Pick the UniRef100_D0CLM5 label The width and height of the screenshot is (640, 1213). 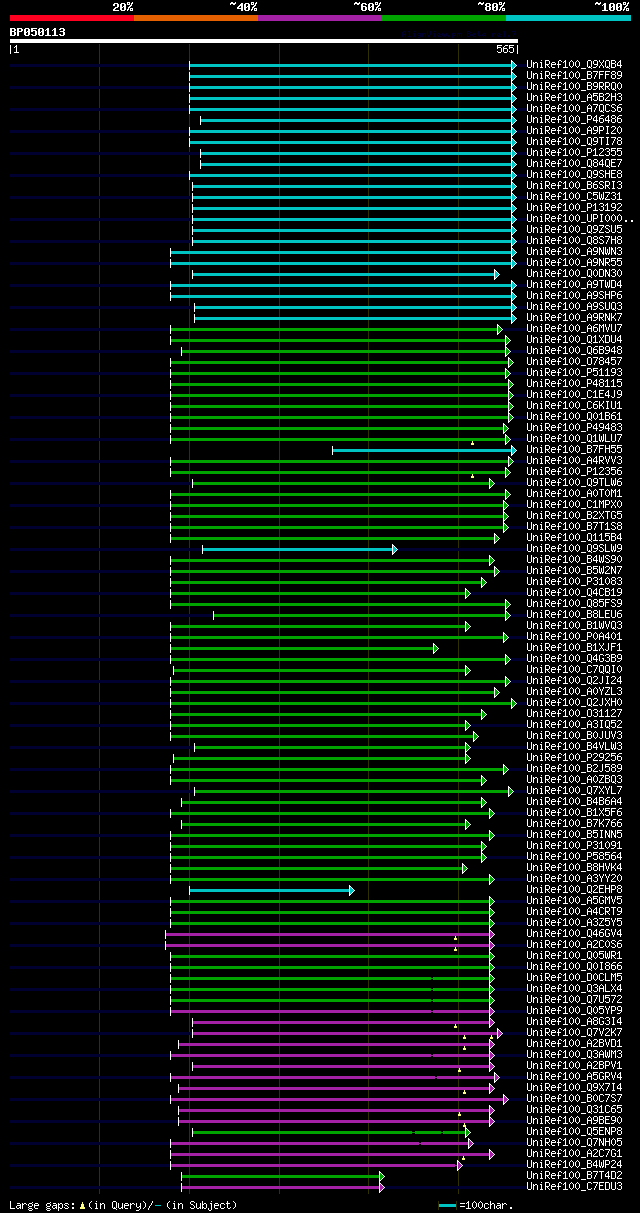click(x=574, y=978)
